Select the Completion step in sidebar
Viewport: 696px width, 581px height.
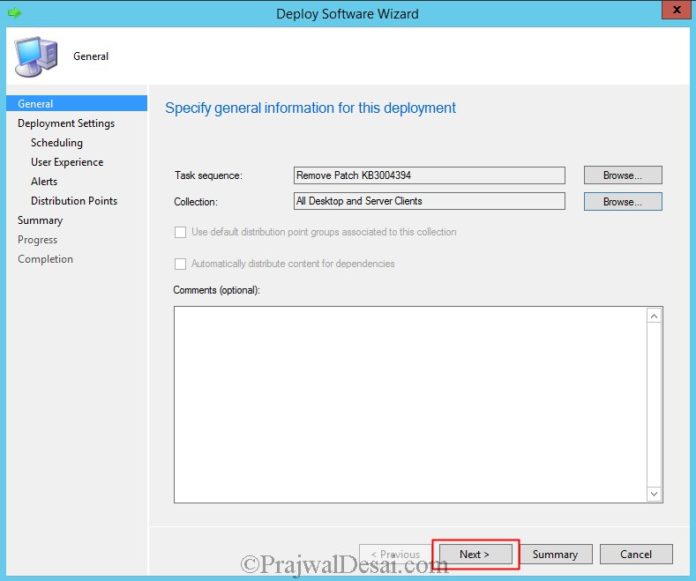coord(45,259)
